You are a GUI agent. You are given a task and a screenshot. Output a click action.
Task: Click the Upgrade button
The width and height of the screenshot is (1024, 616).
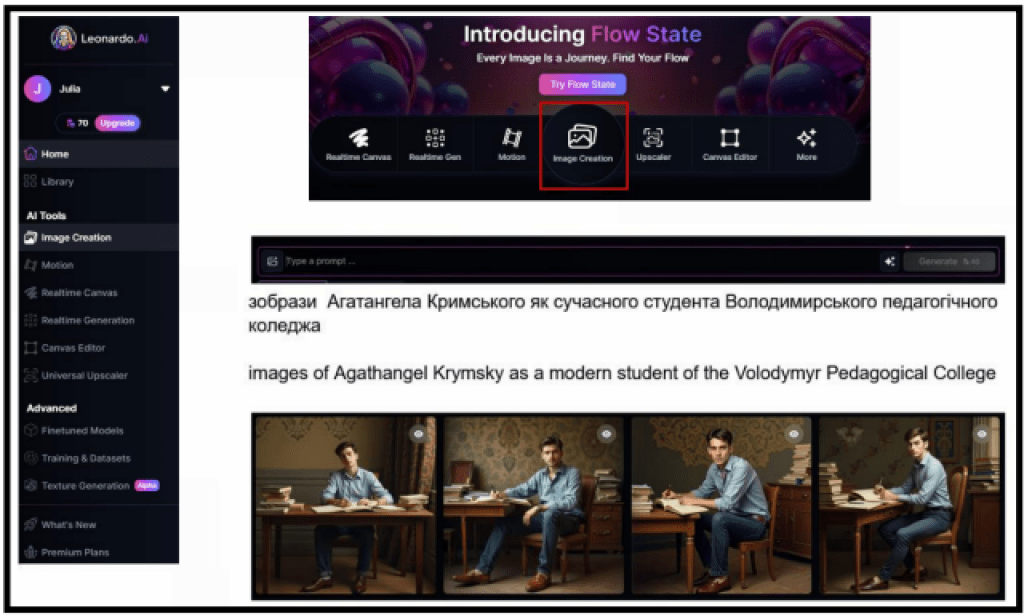[118, 123]
